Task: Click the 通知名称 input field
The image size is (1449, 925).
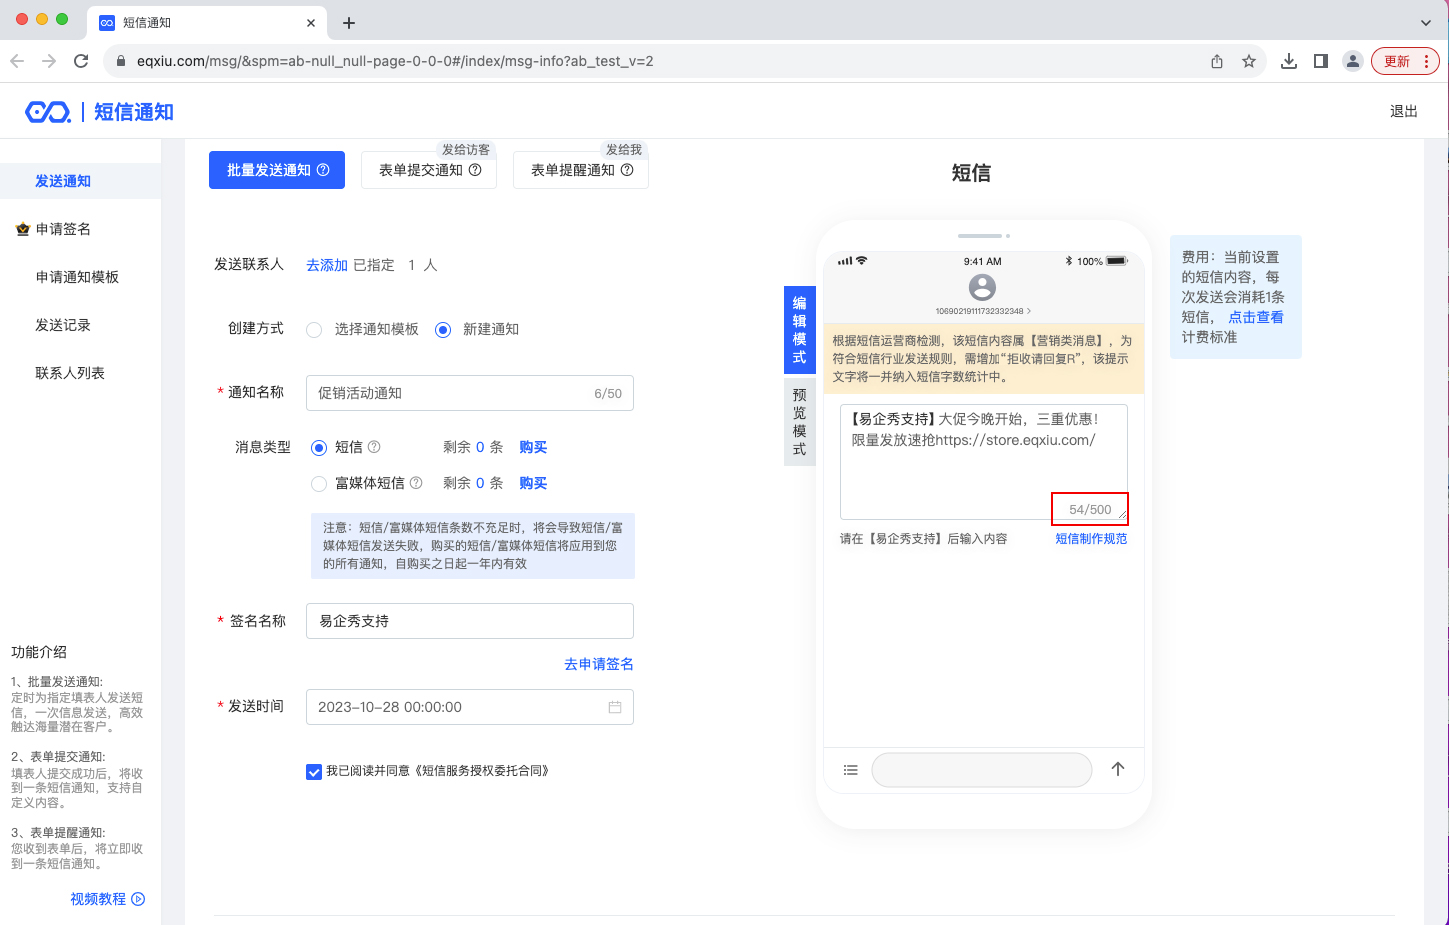Action: tap(470, 393)
